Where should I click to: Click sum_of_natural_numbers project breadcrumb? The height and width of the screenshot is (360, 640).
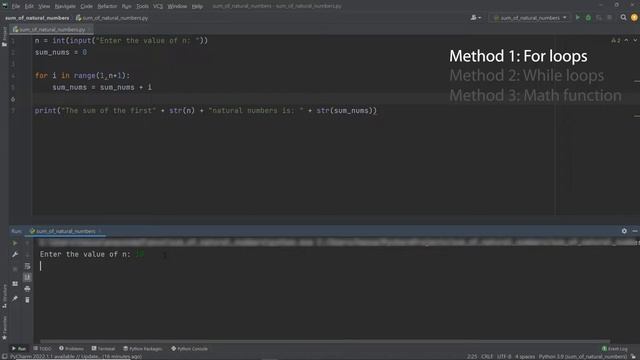(37, 18)
